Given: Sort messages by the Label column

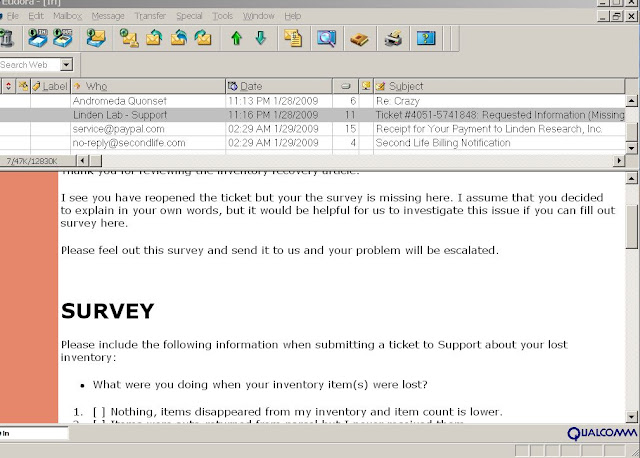Looking at the screenshot, I should [51, 86].
